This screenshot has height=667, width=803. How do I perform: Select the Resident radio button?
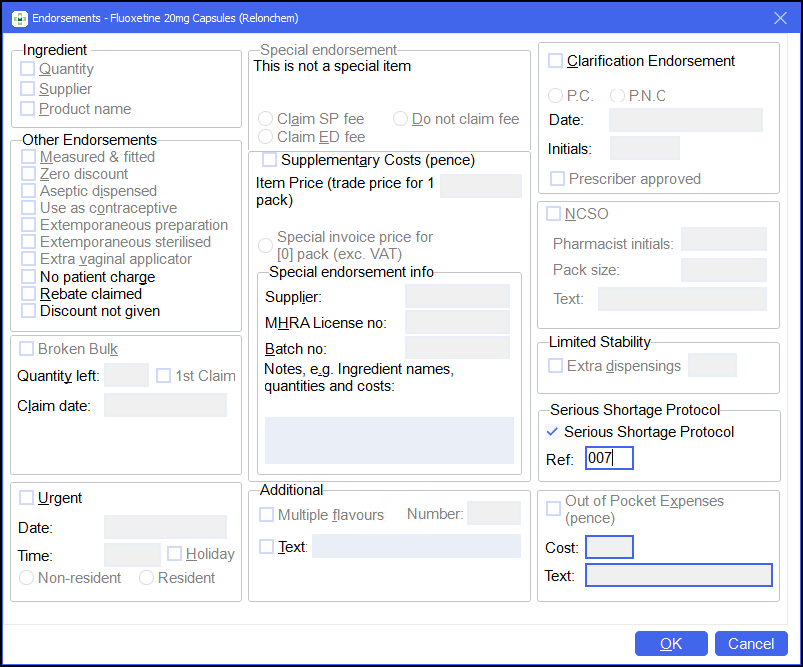[x=147, y=578]
